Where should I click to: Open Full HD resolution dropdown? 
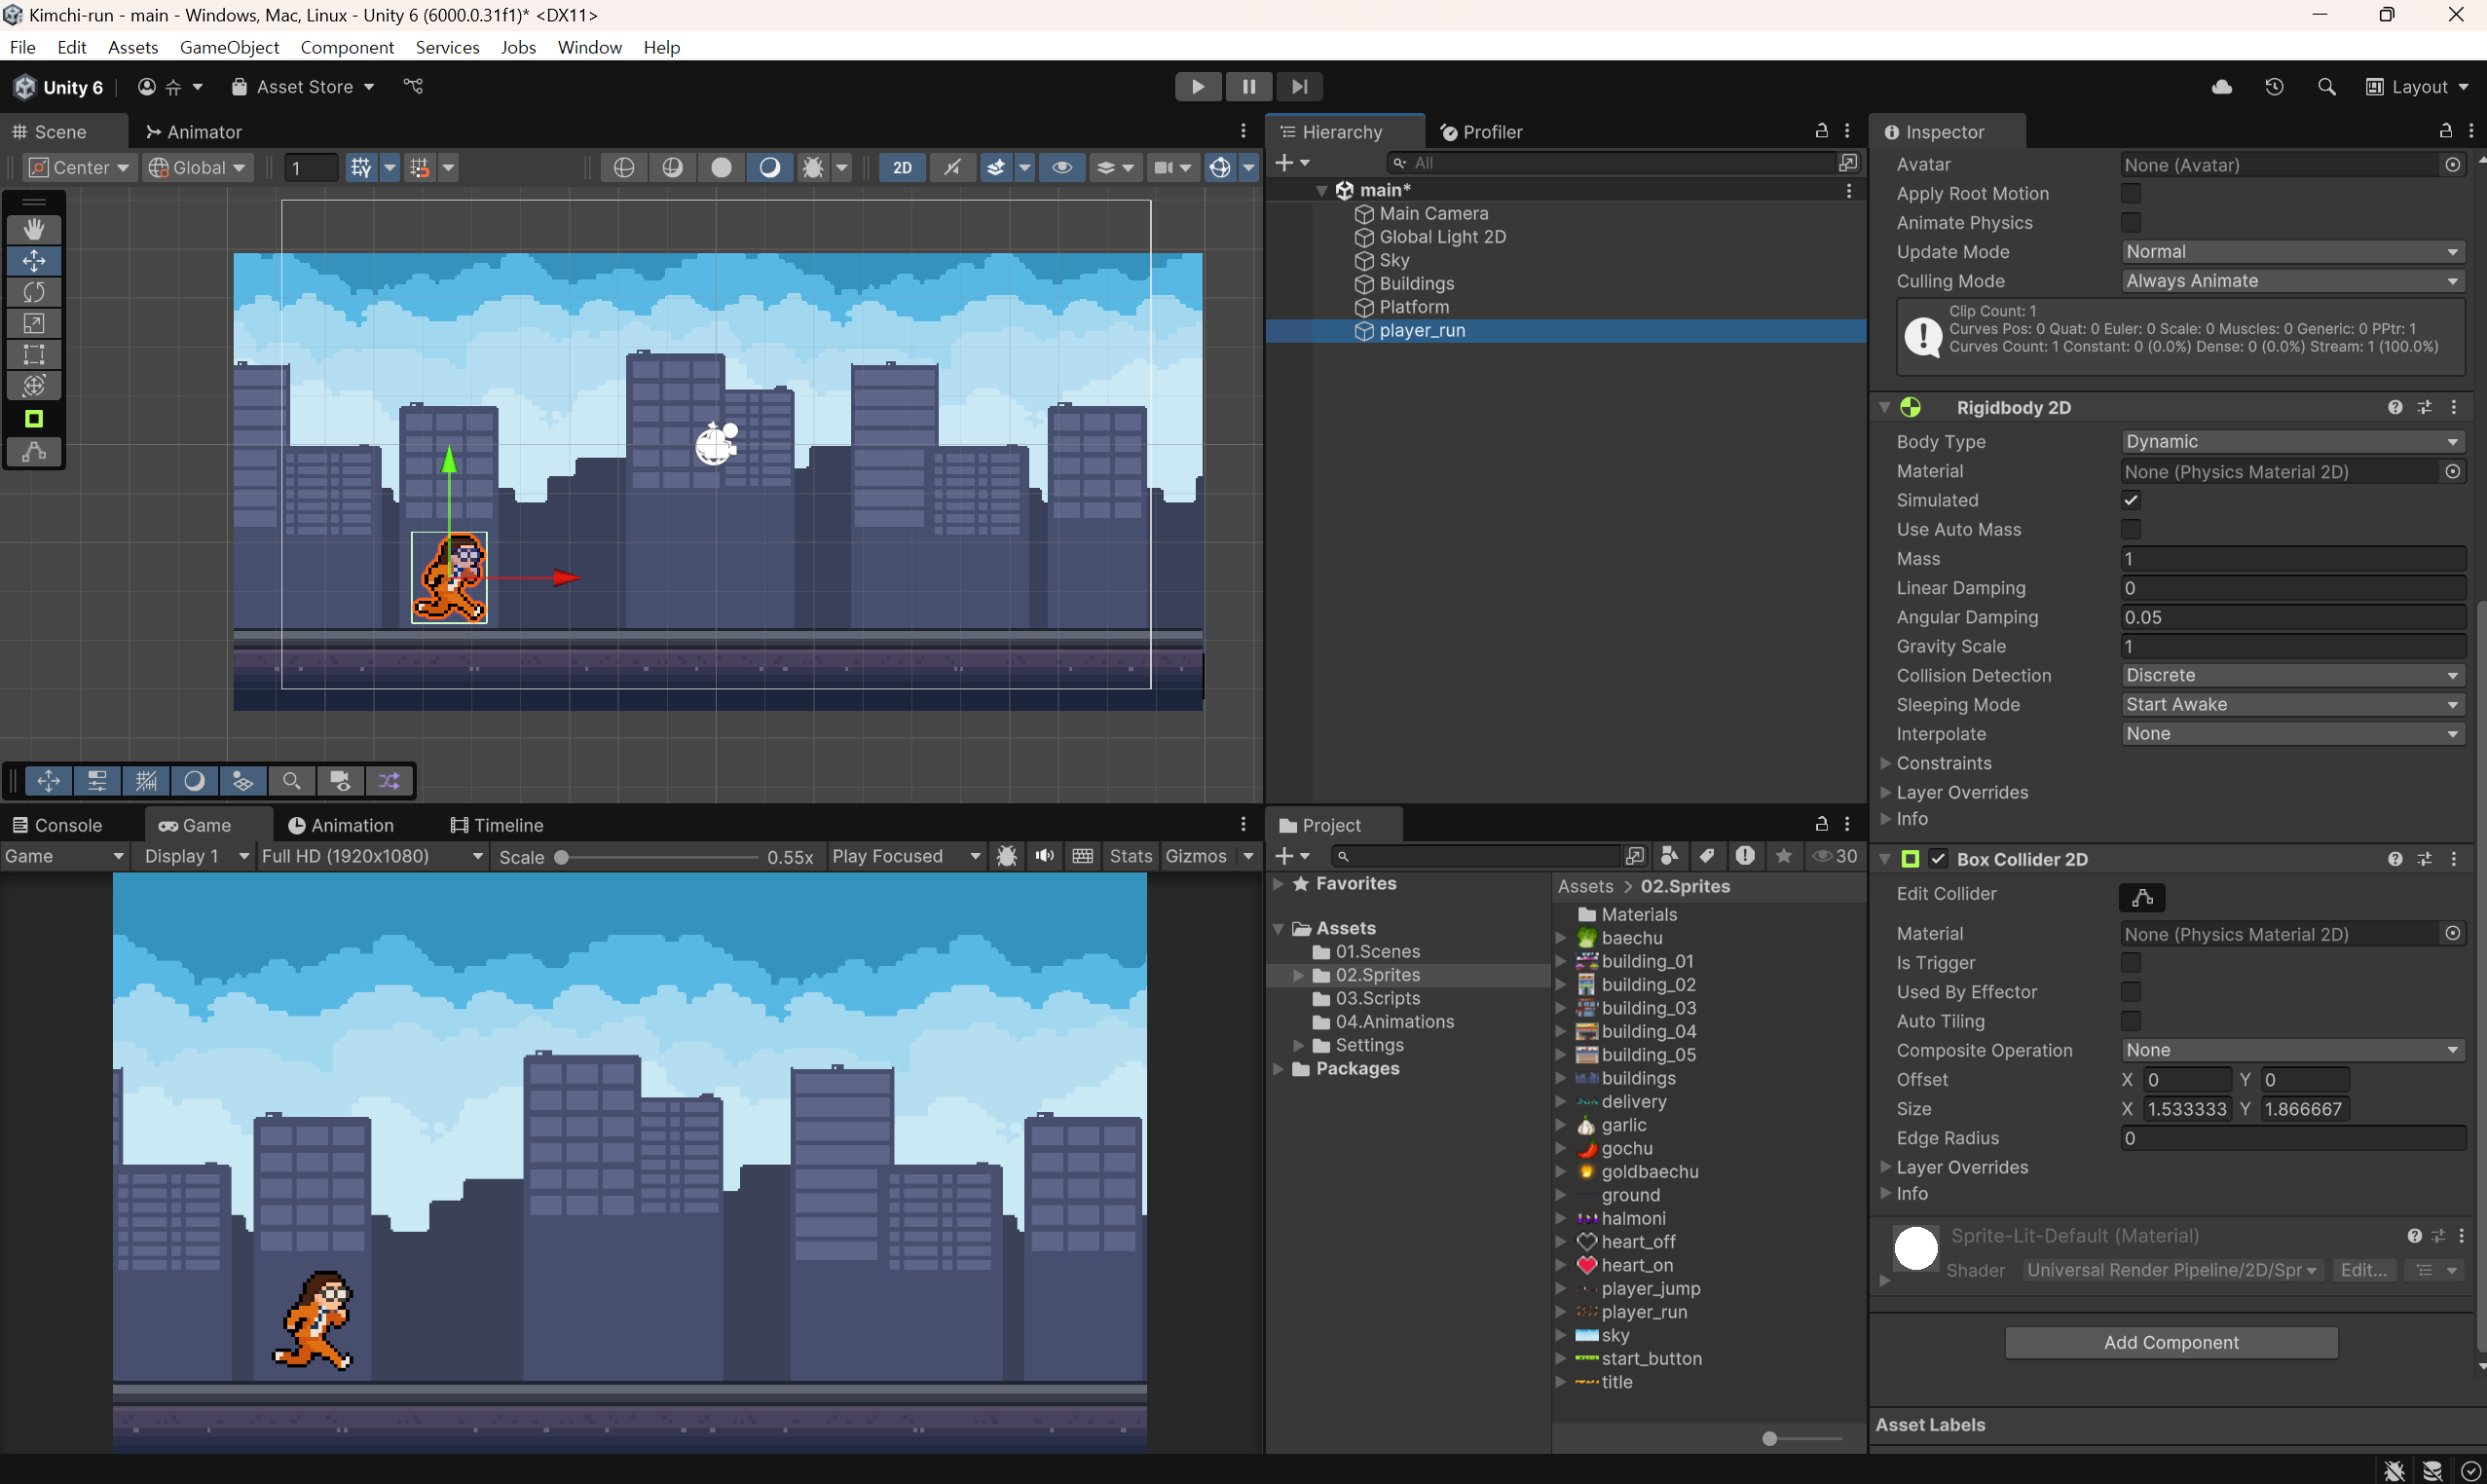372,856
